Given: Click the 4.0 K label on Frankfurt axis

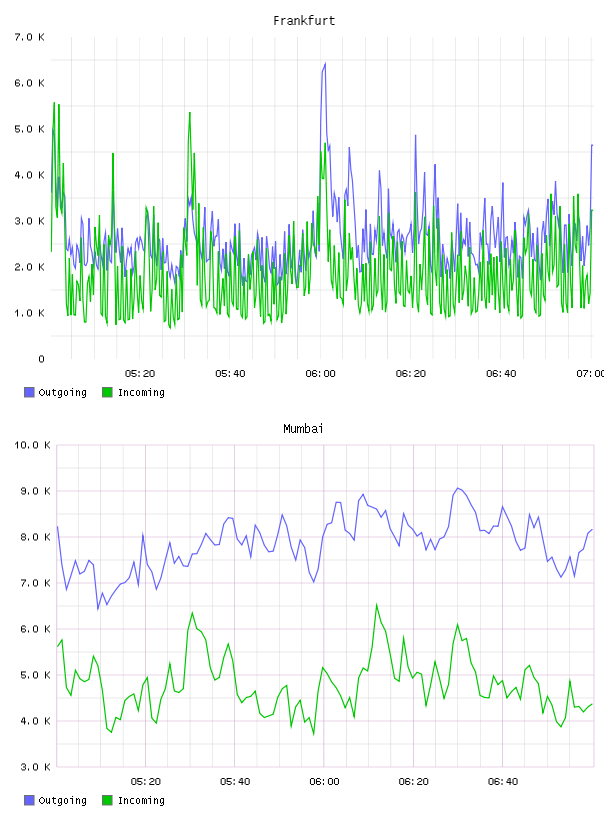Looking at the screenshot, I should [x=30, y=175].
